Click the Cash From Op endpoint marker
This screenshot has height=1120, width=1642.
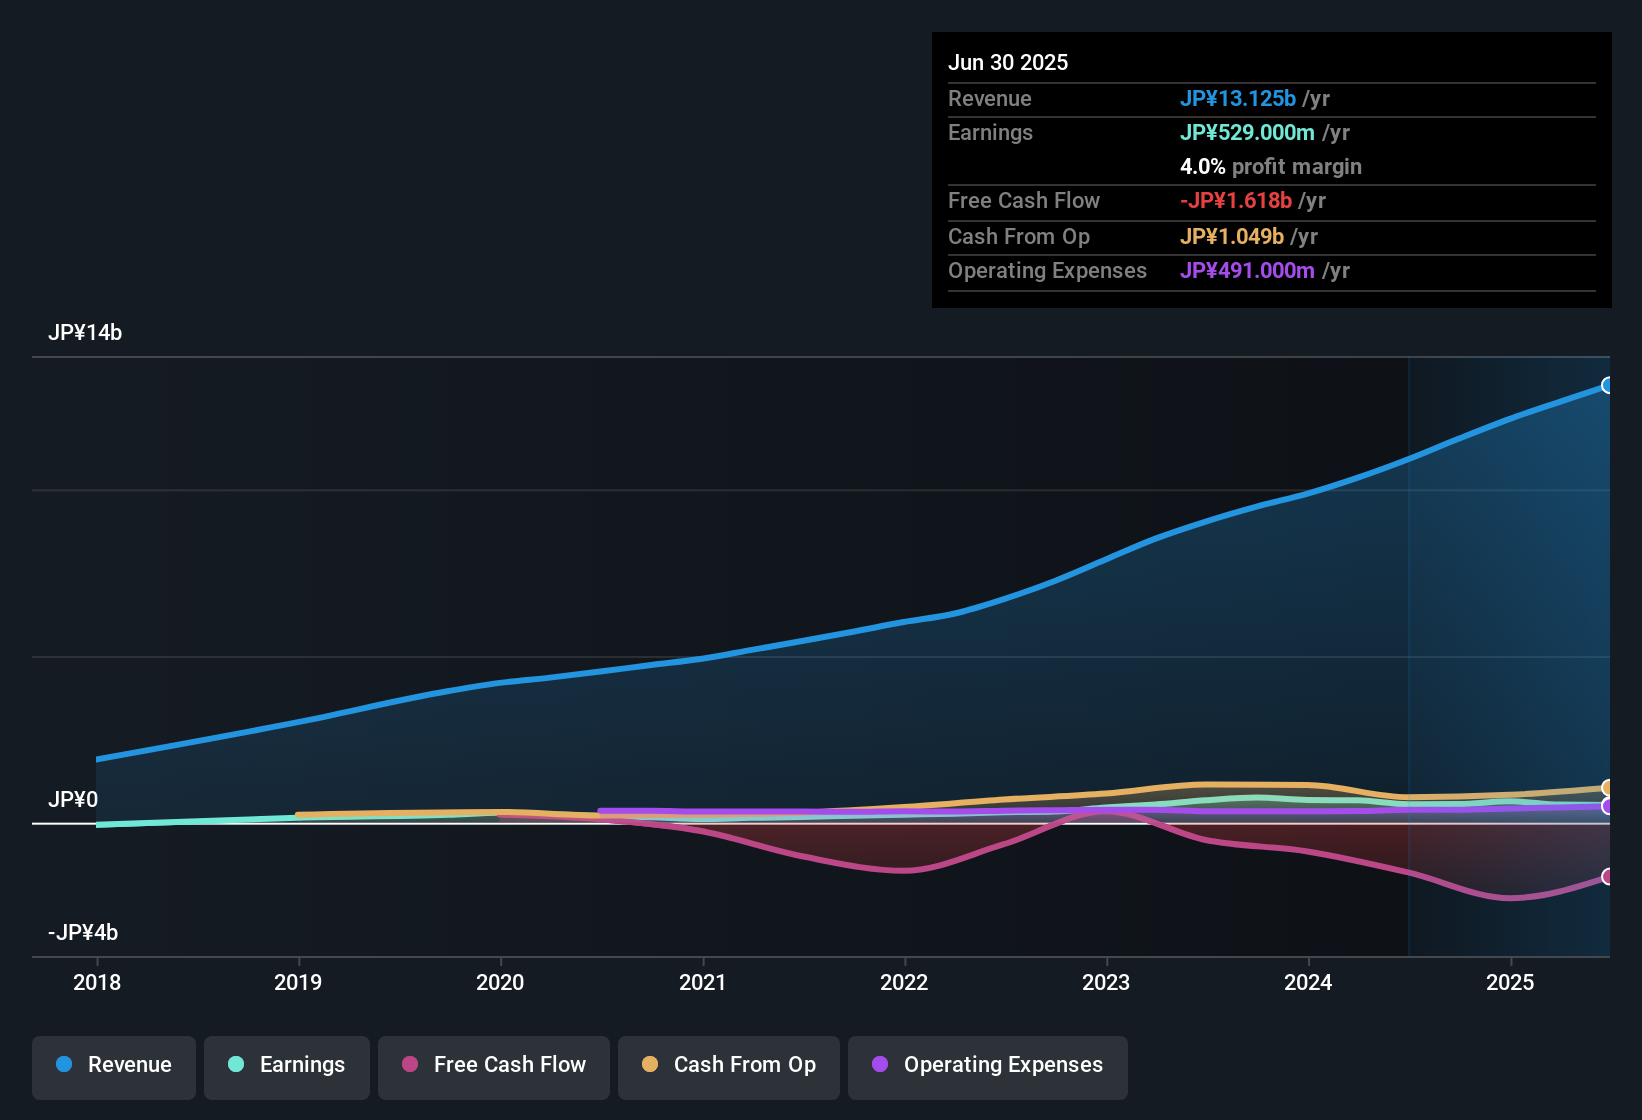(x=1608, y=788)
